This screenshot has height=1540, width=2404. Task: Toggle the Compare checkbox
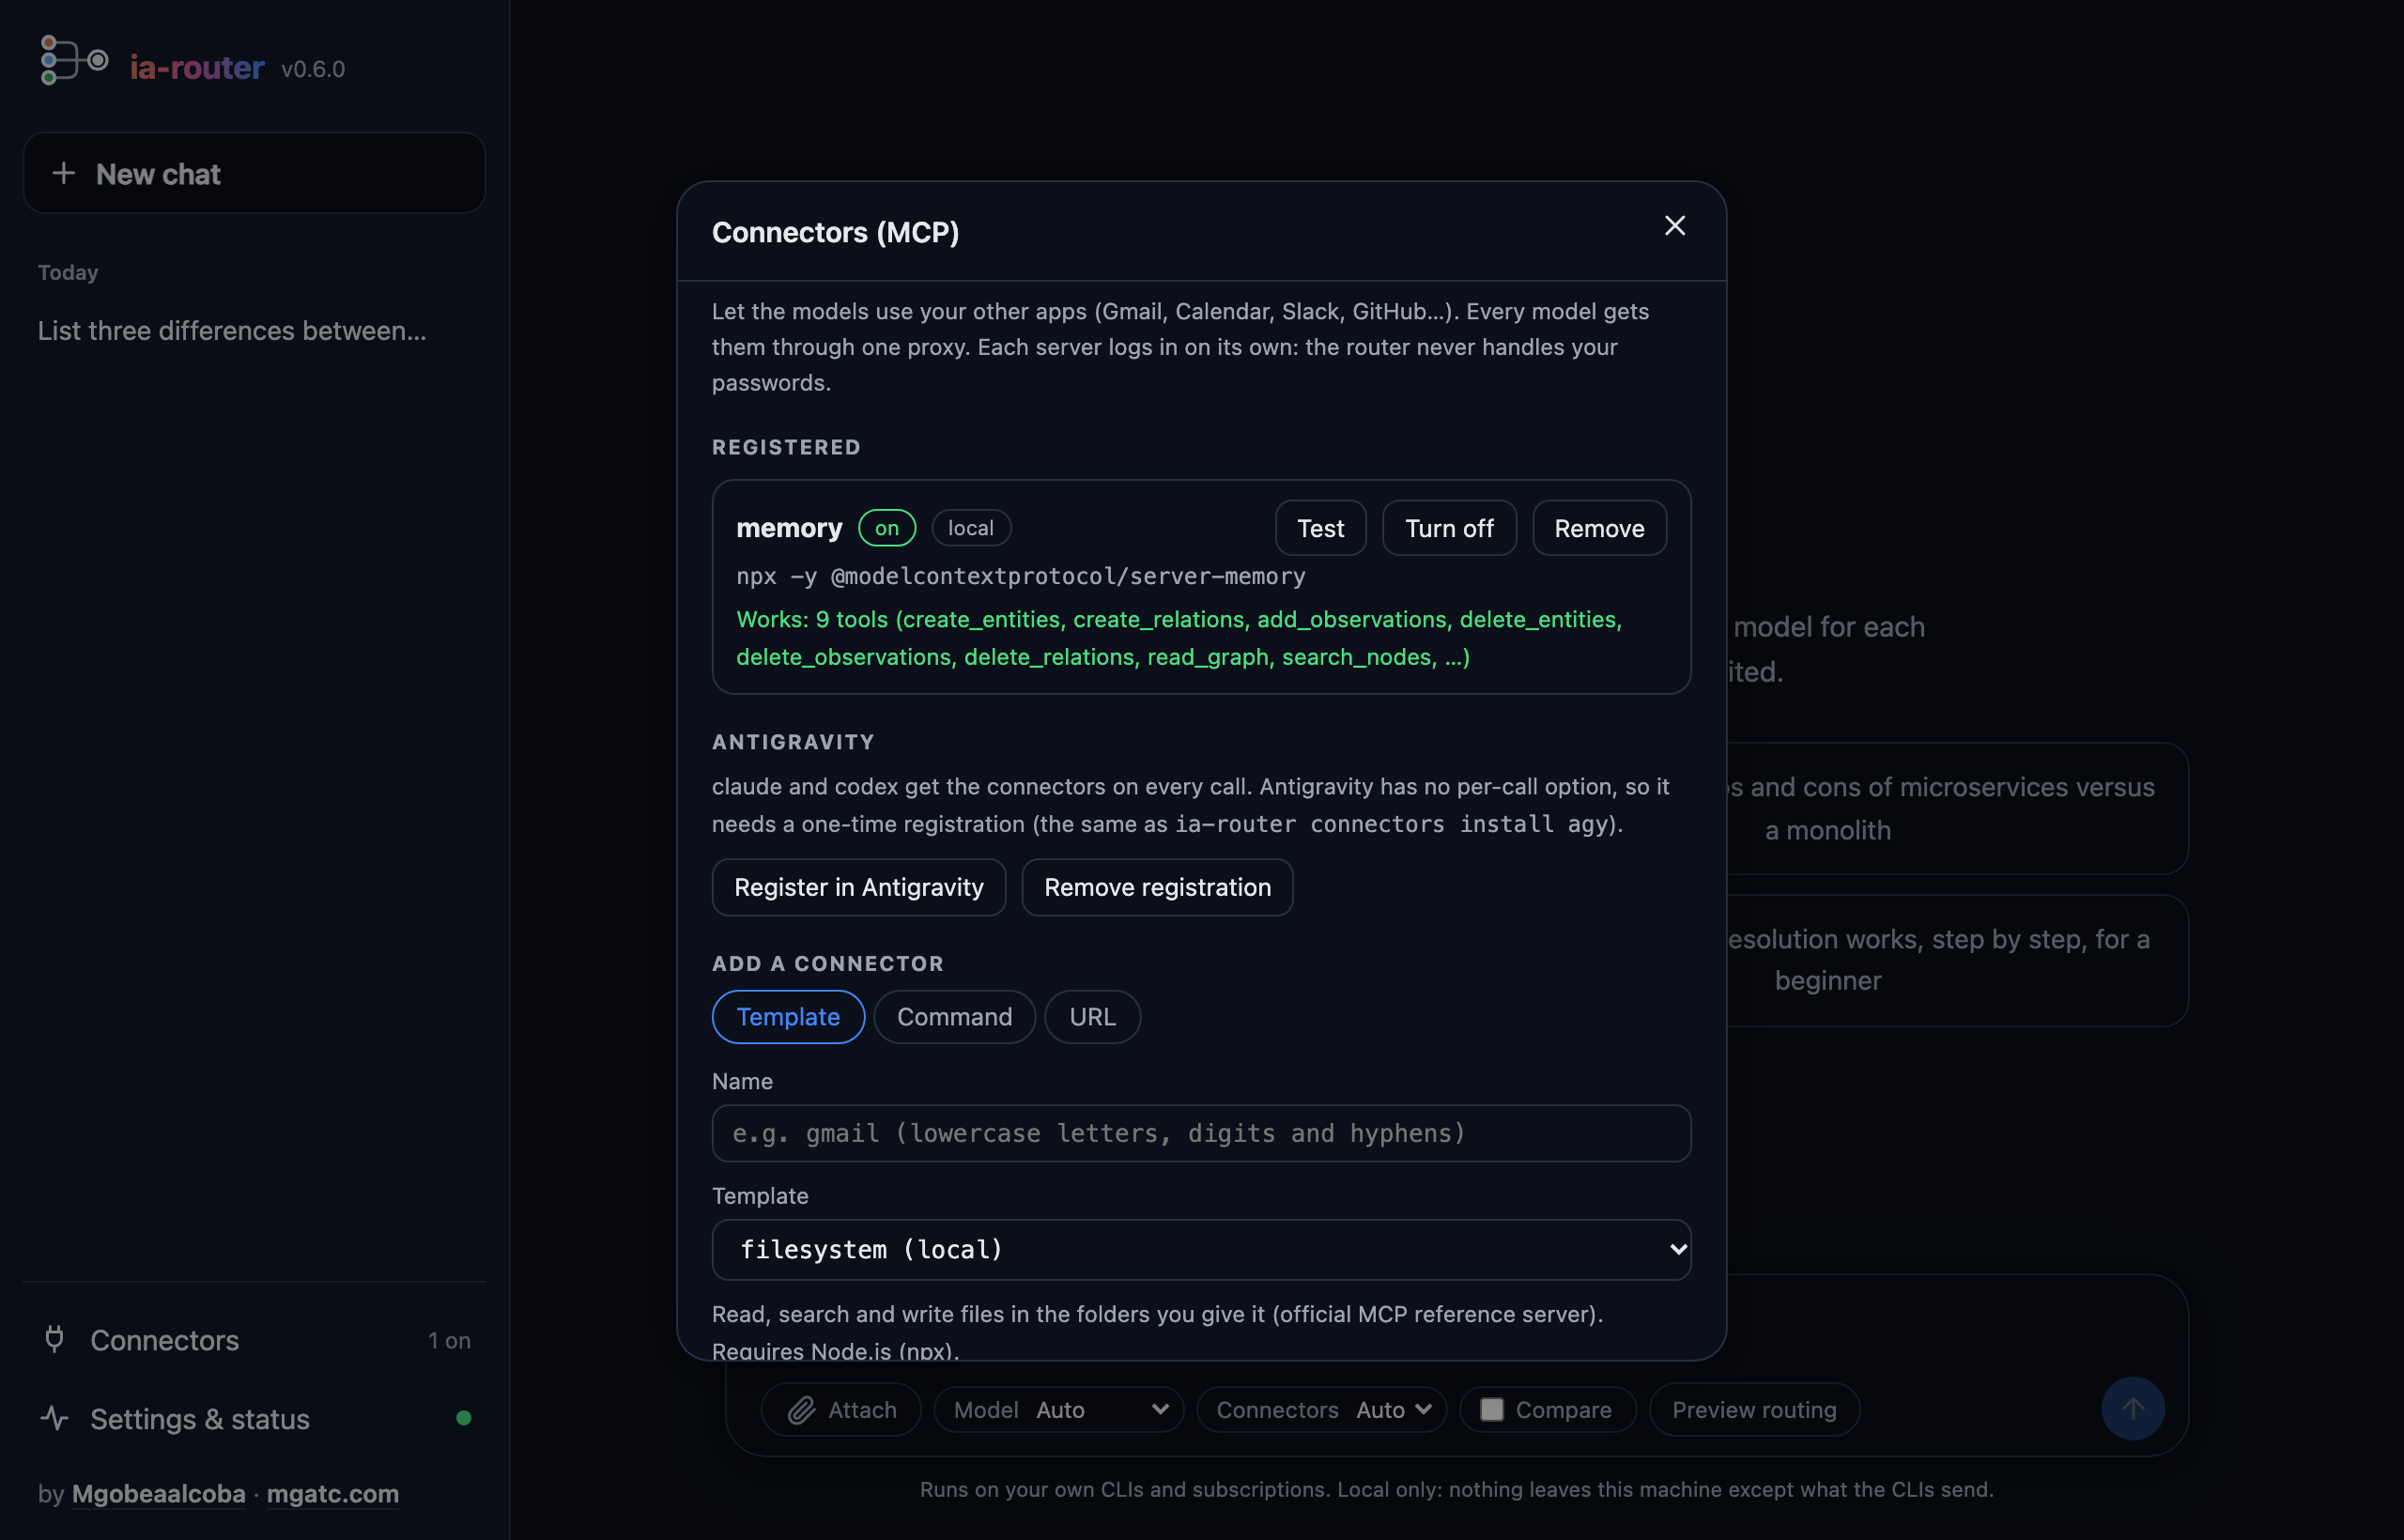[1491, 1409]
